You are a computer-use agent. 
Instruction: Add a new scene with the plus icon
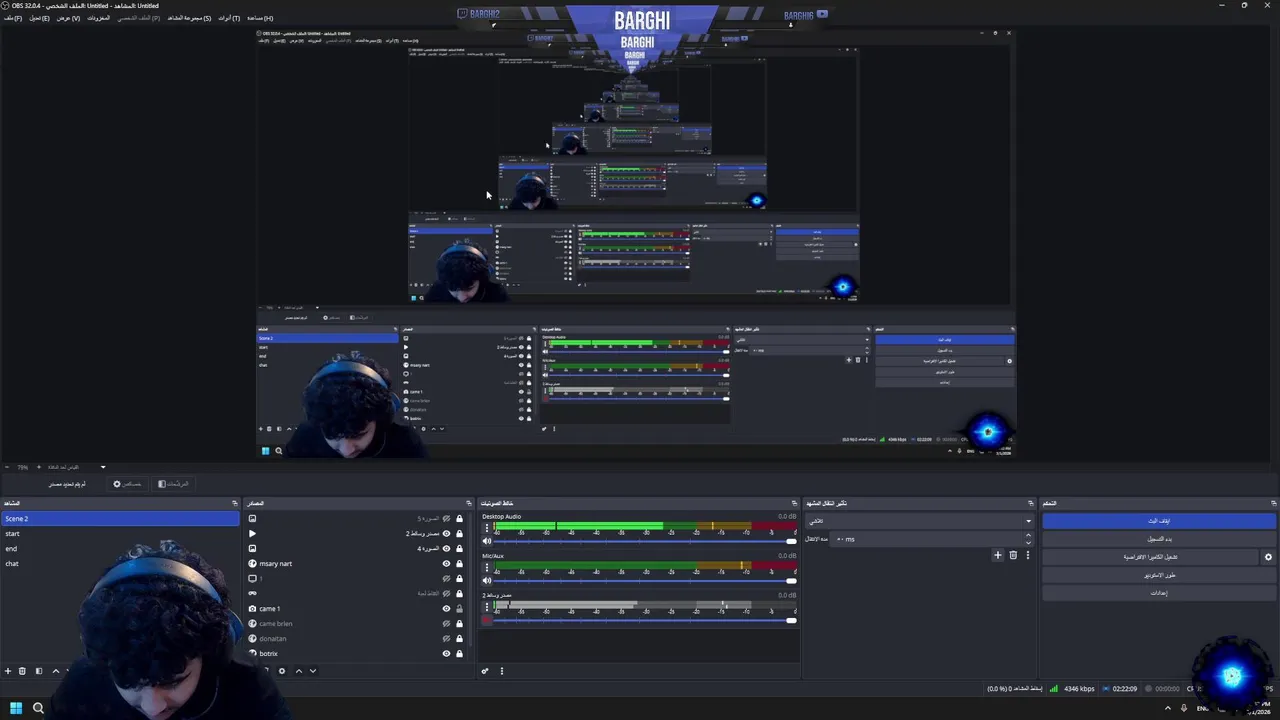tap(8, 671)
